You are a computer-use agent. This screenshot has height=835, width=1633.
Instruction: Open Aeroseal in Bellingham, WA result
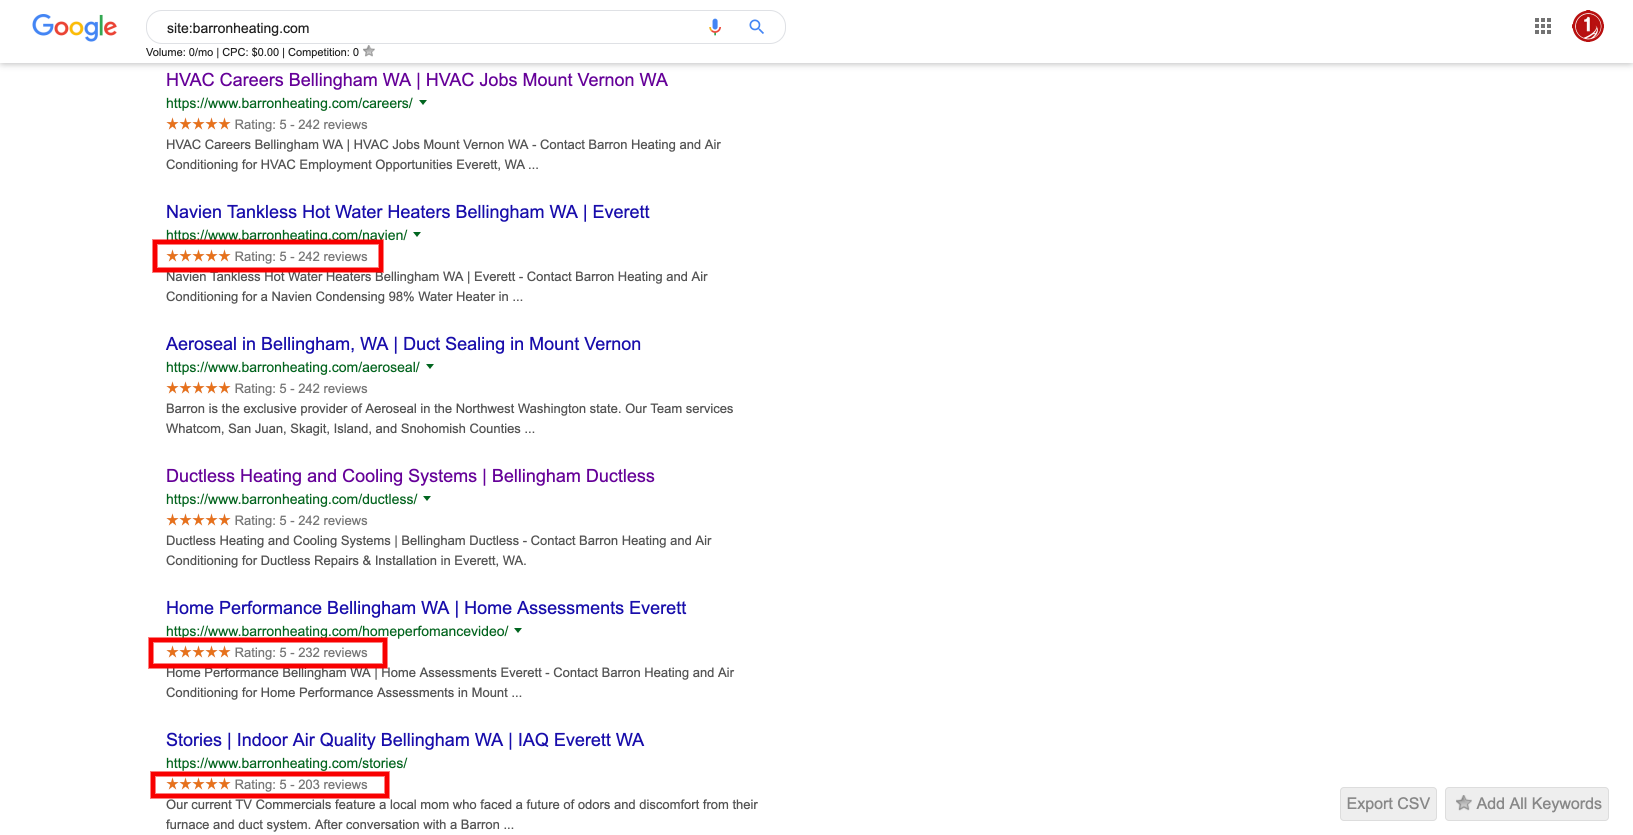tap(403, 344)
